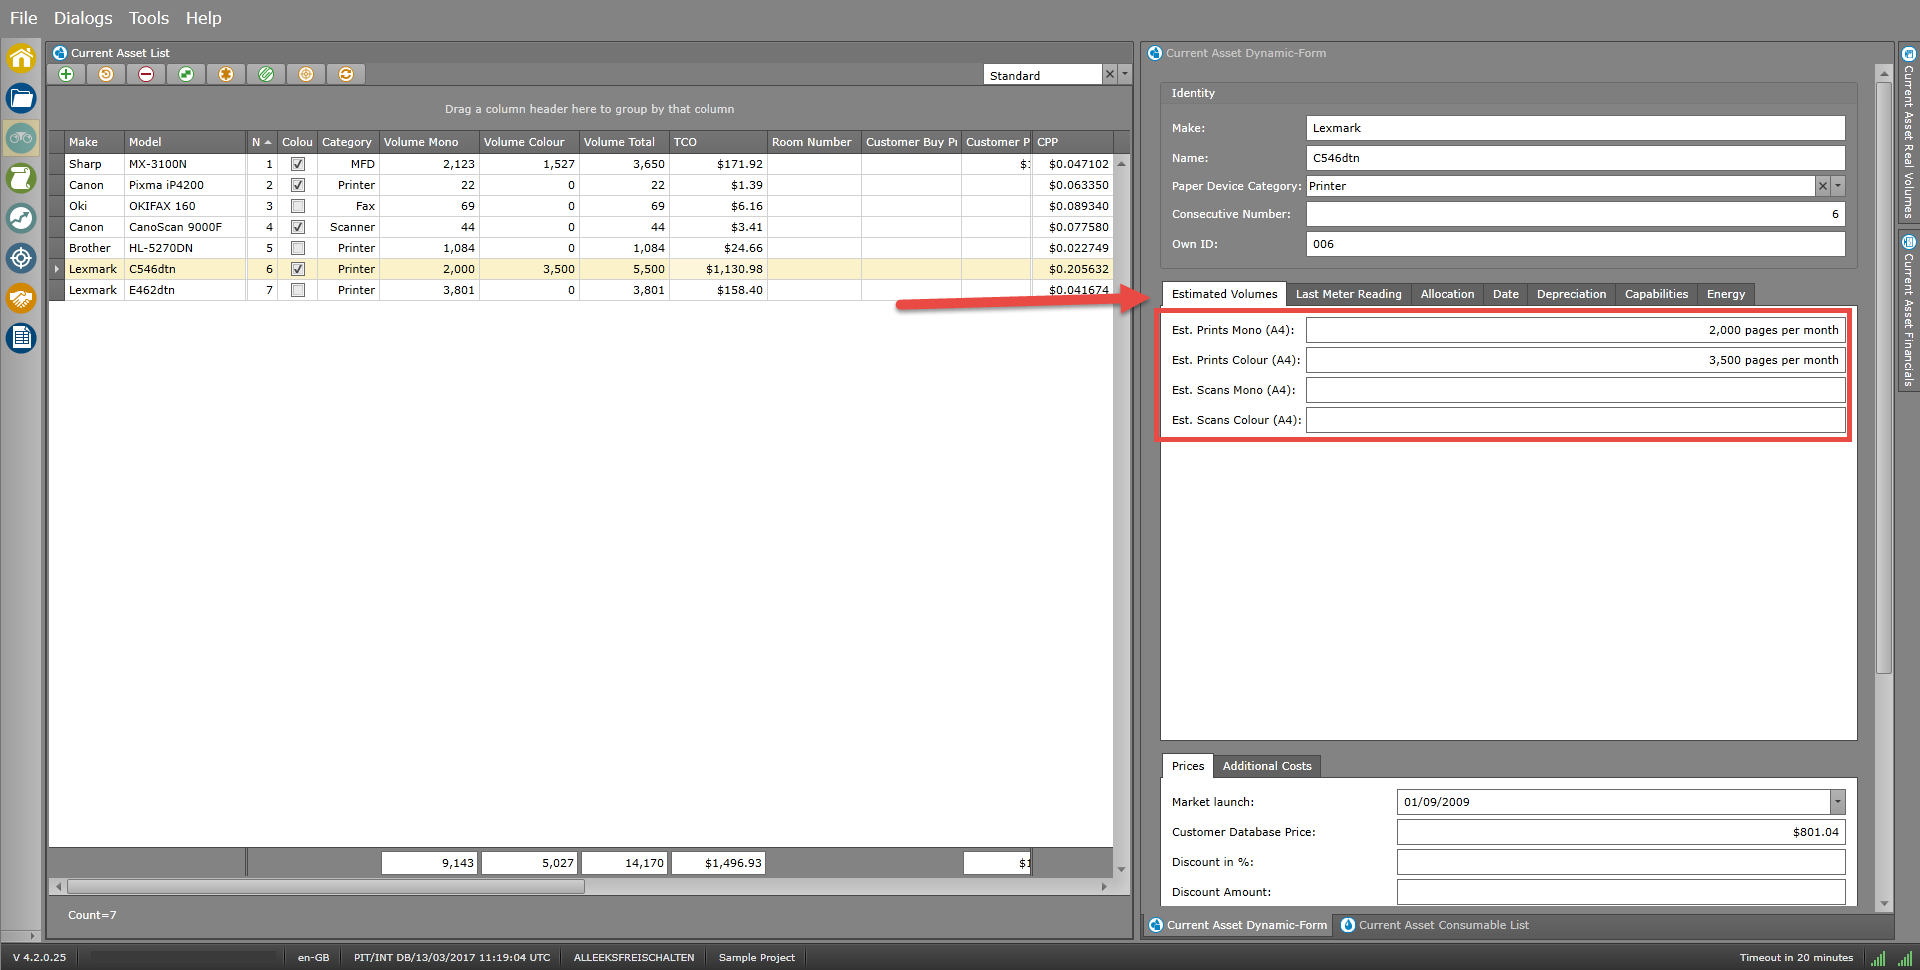Viewport: 1920px width, 970px height.
Task: Switch to the Capabilities tab
Action: tap(1656, 294)
